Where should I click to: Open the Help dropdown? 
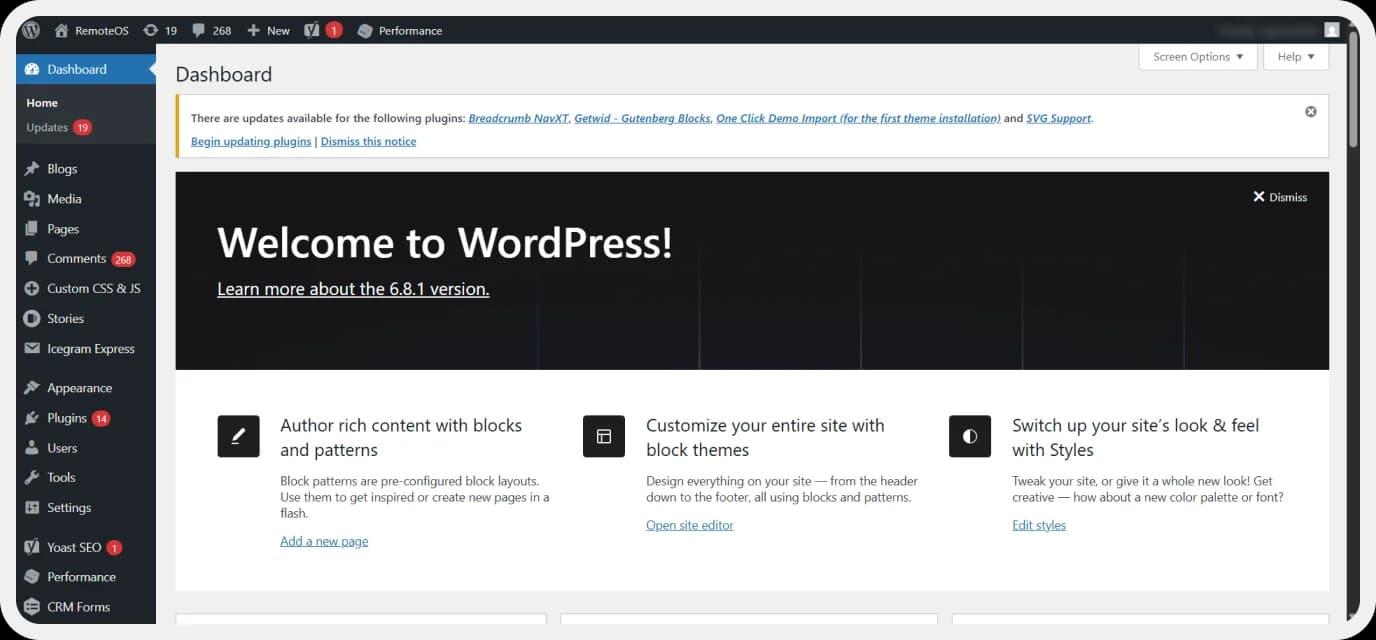(1295, 57)
